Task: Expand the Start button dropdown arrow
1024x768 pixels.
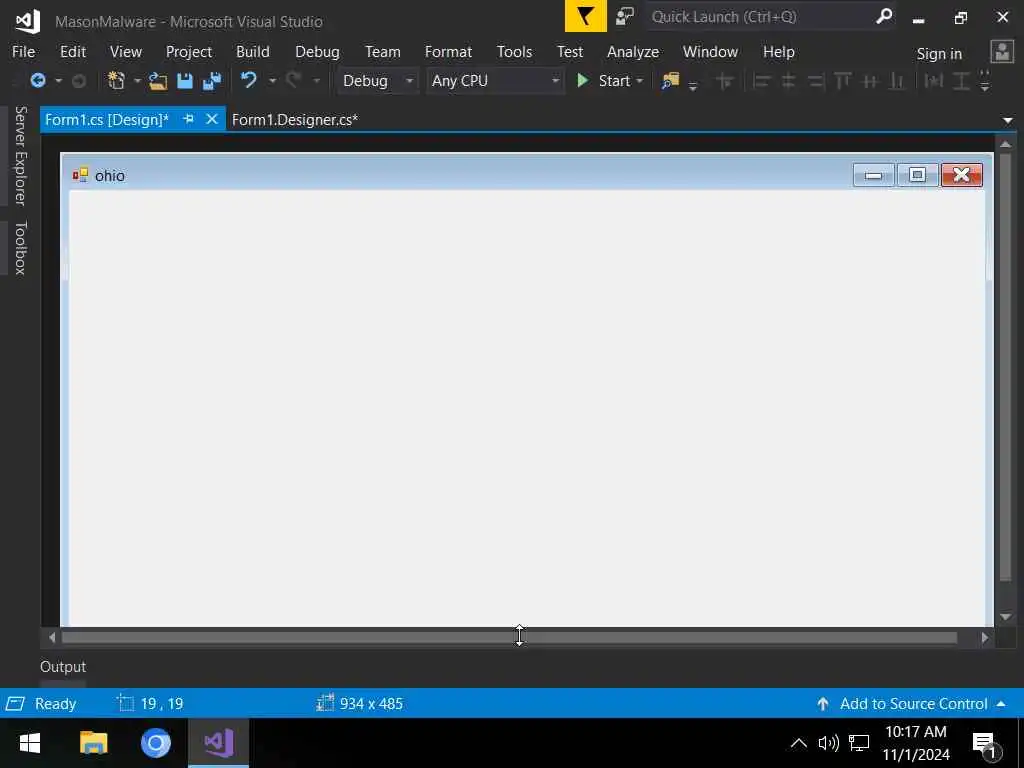Action: (x=640, y=81)
